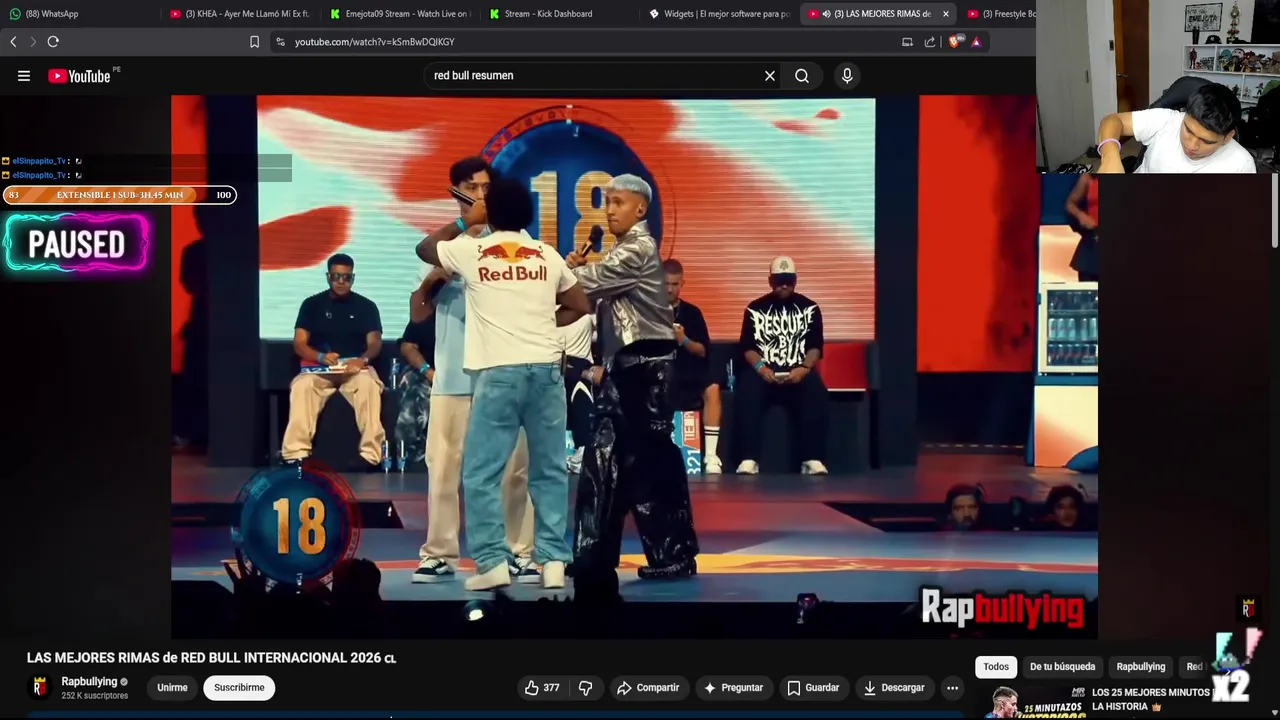The width and height of the screenshot is (1280, 720).
Task: Switch to the Emejota09 Stream Kick tab
Action: [398, 14]
